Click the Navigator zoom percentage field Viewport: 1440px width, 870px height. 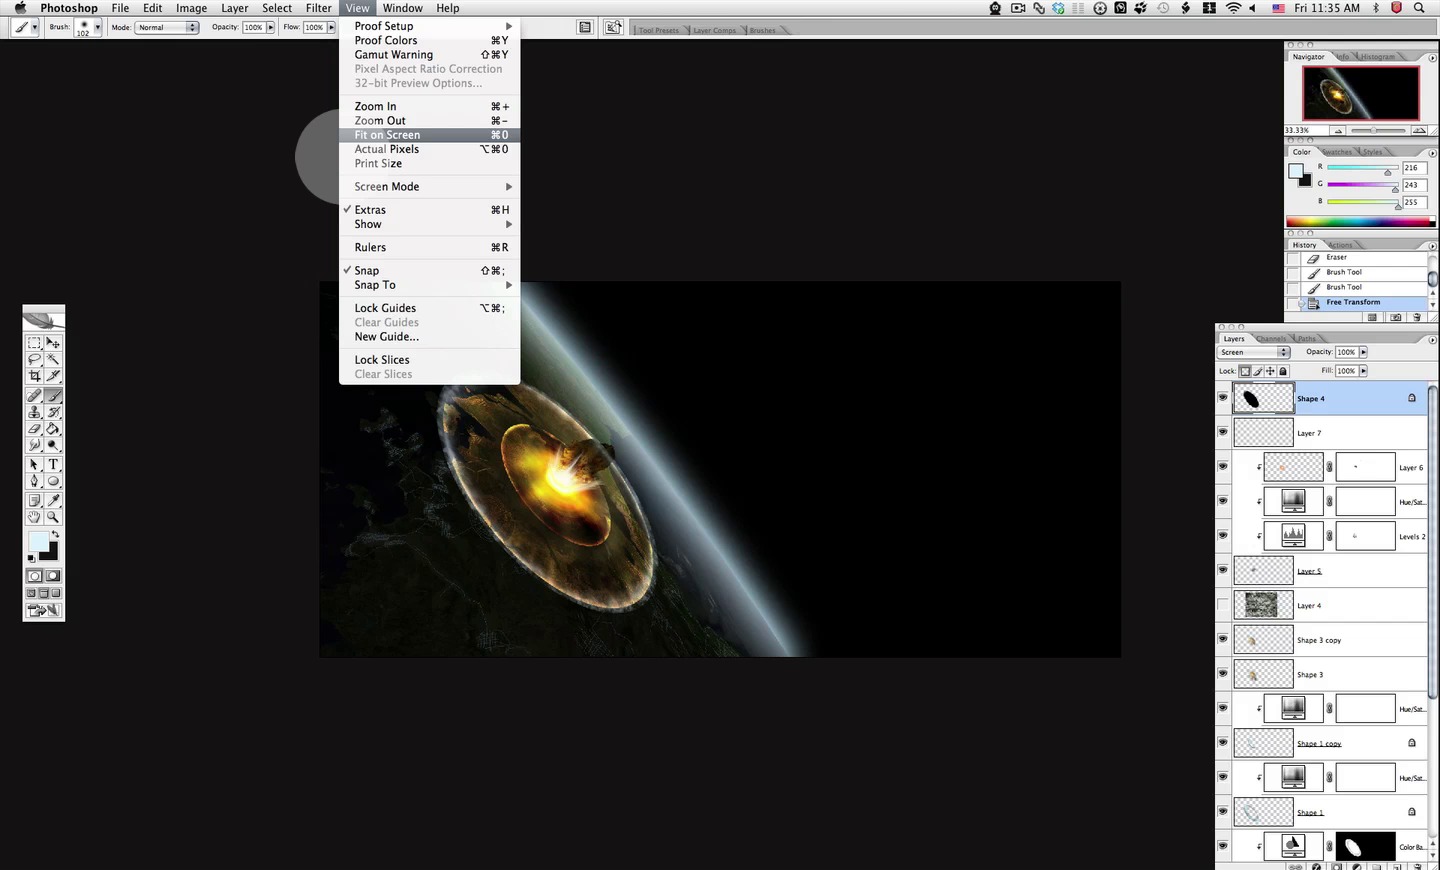click(x=1306, y=131)
